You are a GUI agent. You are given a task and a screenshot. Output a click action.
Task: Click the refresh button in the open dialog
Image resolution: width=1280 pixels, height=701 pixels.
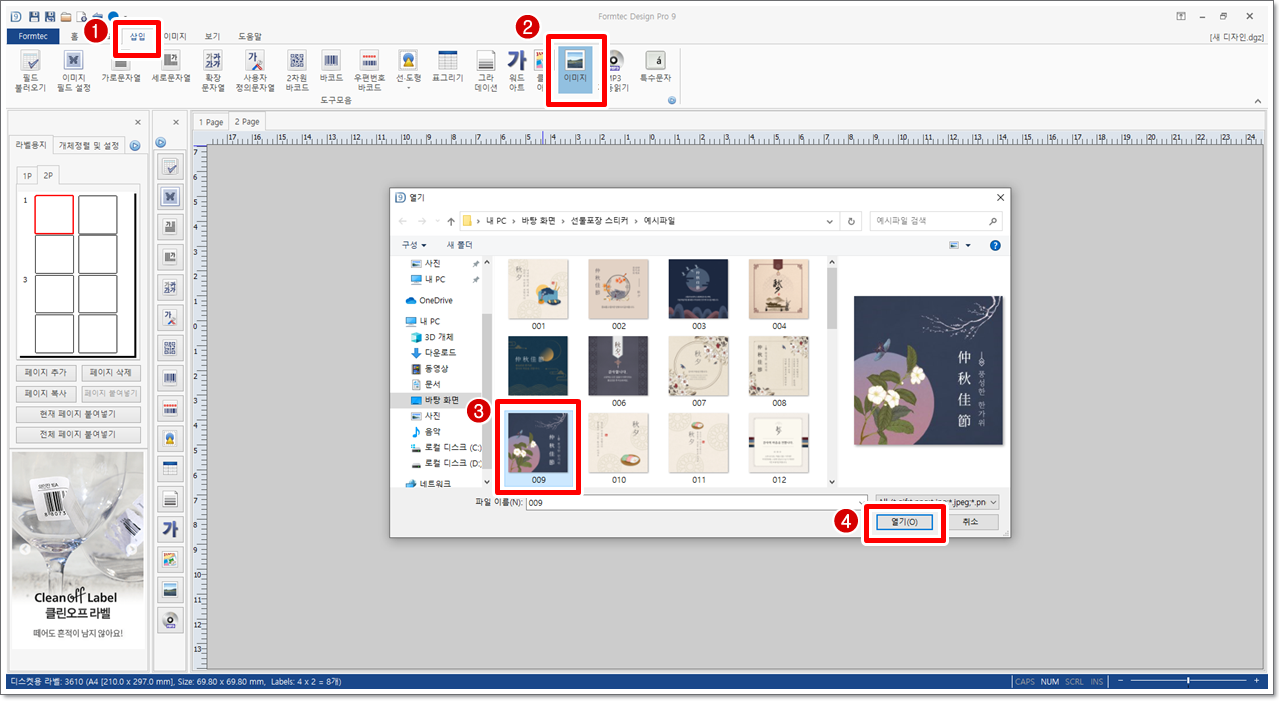coord(851,221)
